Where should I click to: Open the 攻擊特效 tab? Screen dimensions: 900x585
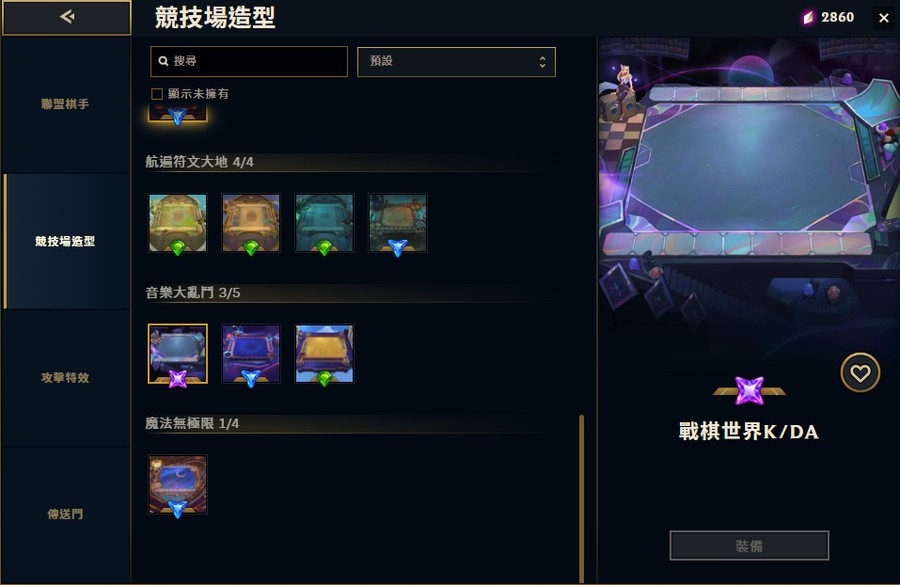pos(66,378)
